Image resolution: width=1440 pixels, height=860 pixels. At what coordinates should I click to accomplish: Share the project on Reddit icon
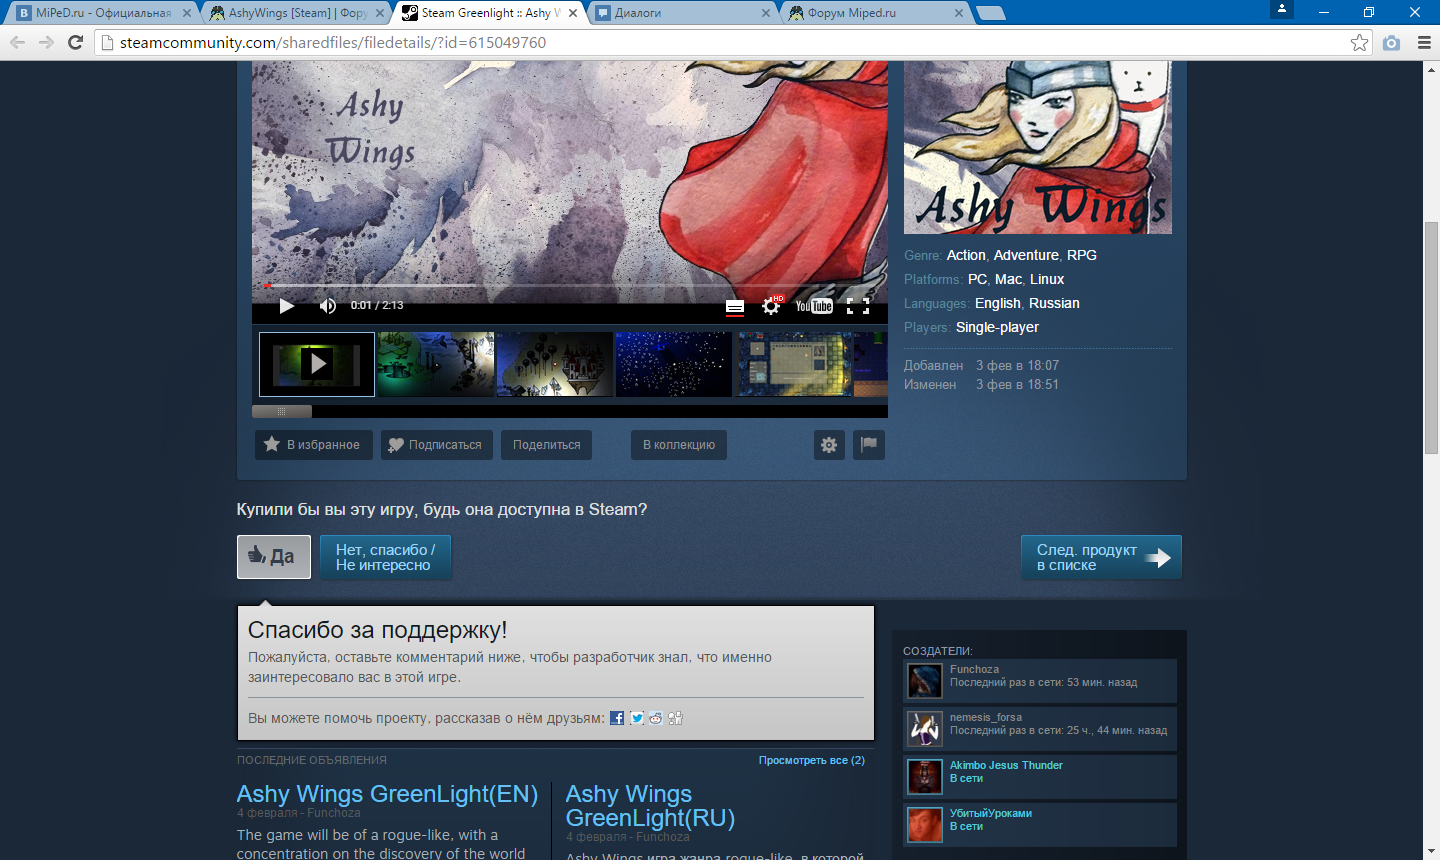pyautogui.click(x=656, y=718)
